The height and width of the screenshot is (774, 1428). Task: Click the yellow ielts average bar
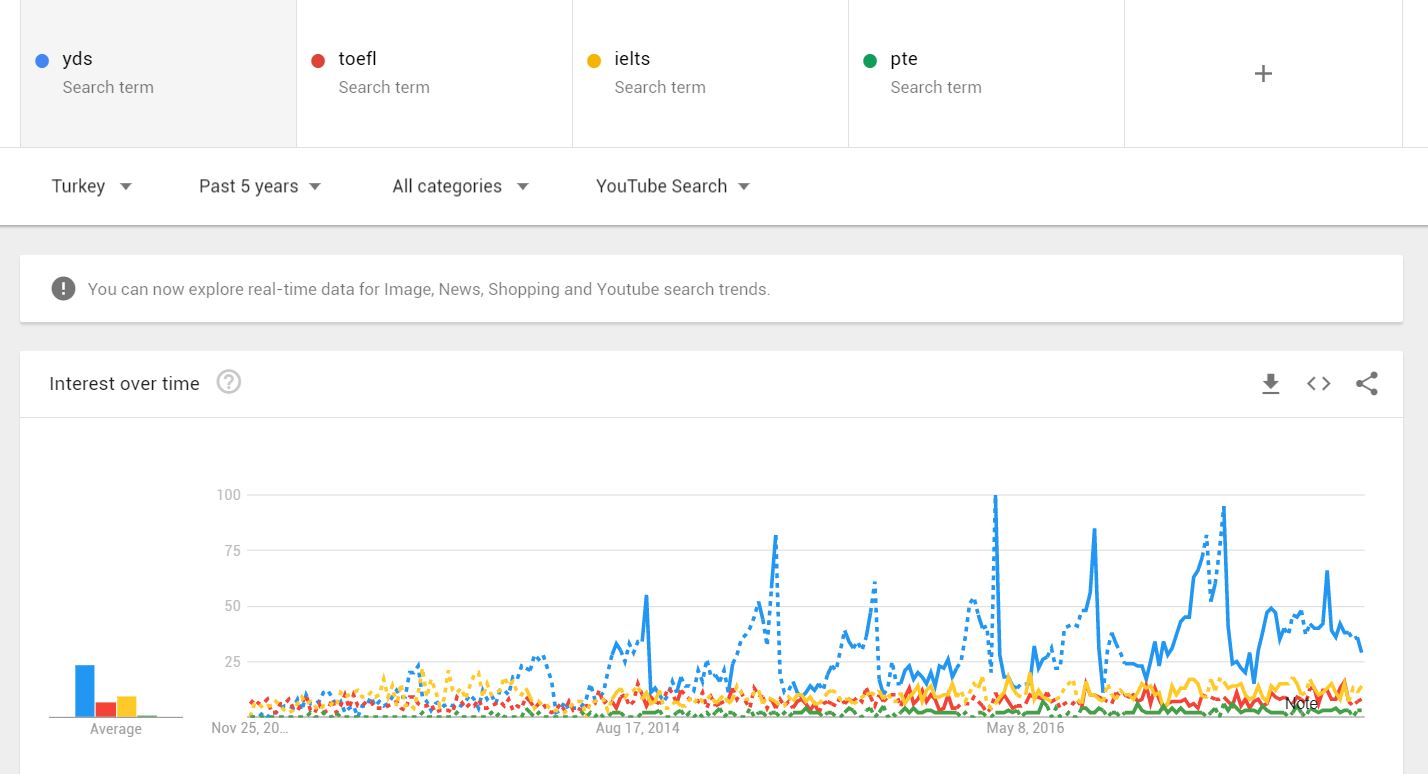126,706
